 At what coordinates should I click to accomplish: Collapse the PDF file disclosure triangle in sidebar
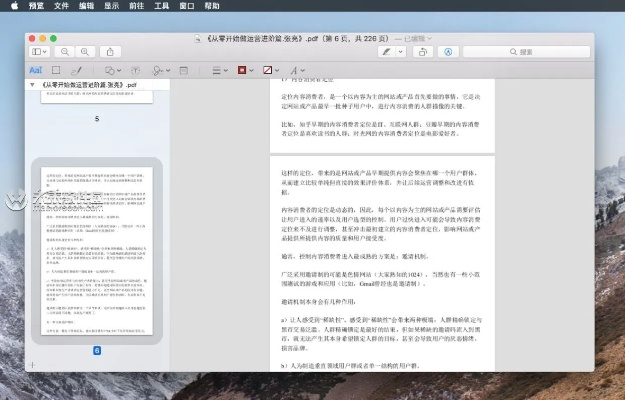pos(33,85)
